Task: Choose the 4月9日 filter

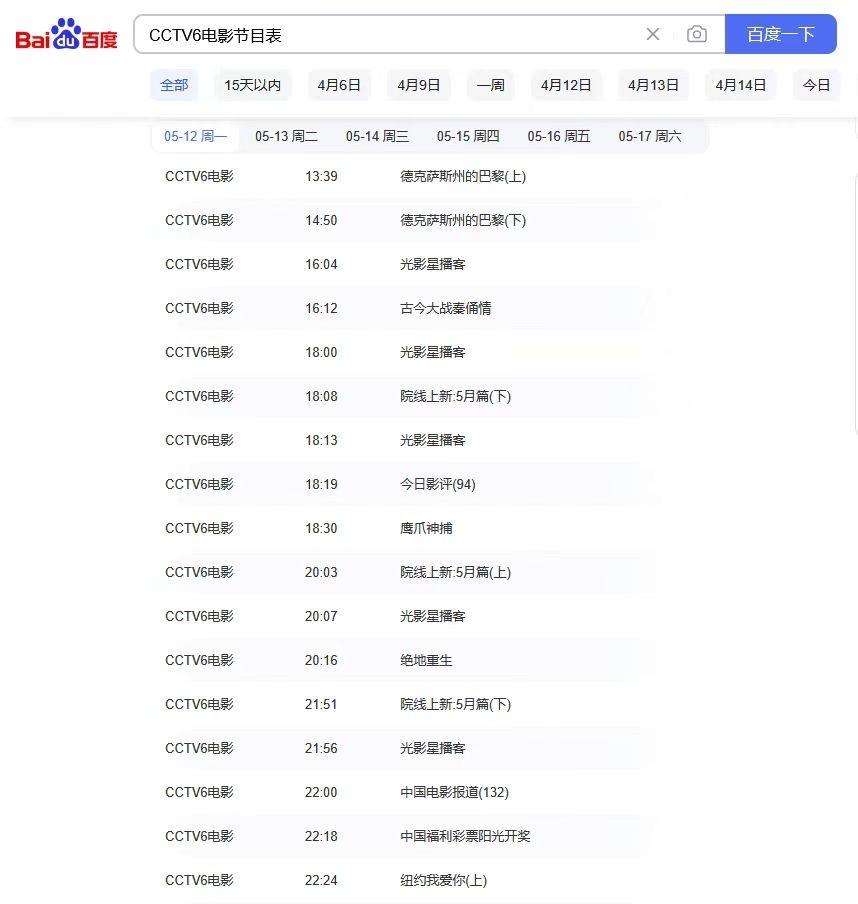Action: tap(419, 85)
